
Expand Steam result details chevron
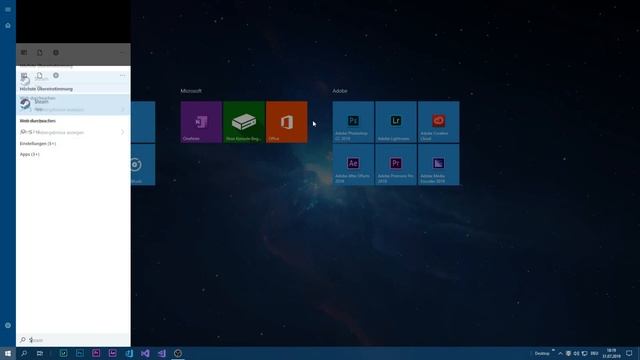(123, 109)
